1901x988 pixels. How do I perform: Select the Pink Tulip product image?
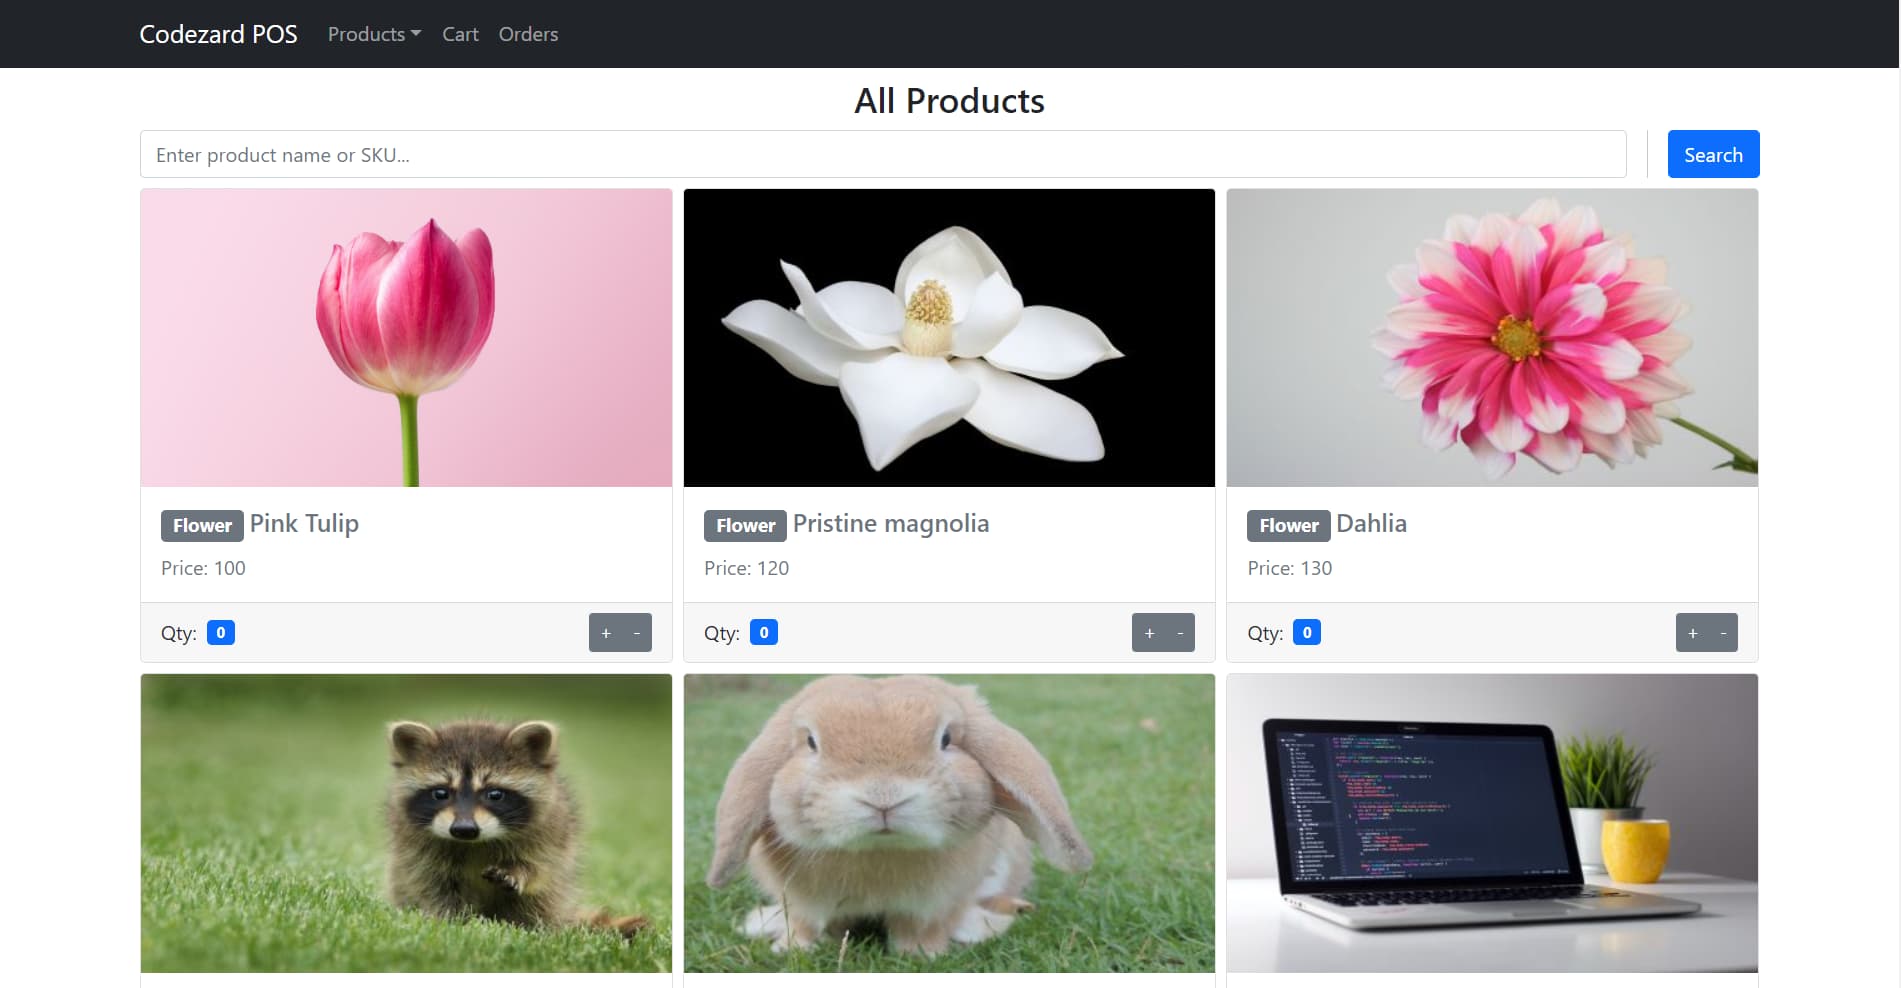[x=406, y=338]
